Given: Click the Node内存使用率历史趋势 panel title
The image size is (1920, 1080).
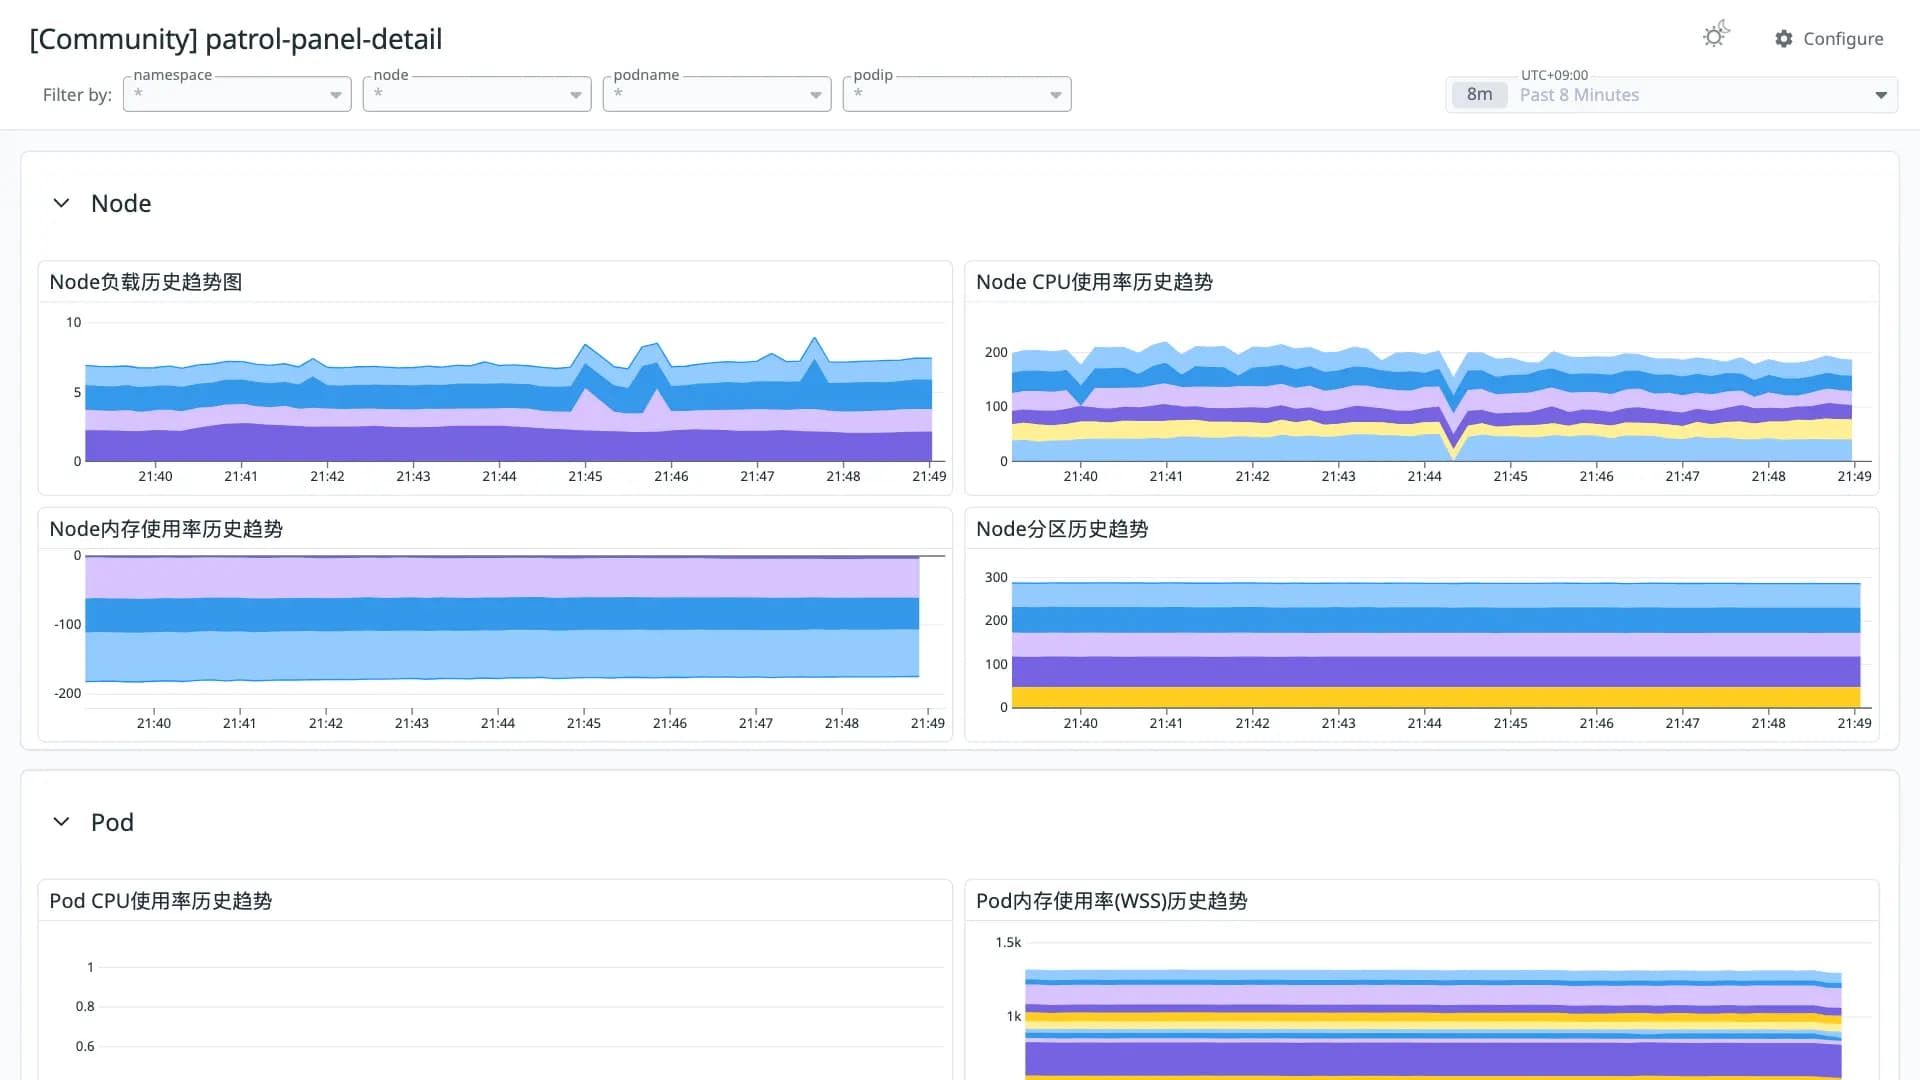Looking at the screenshot, I should click(166, 529).
